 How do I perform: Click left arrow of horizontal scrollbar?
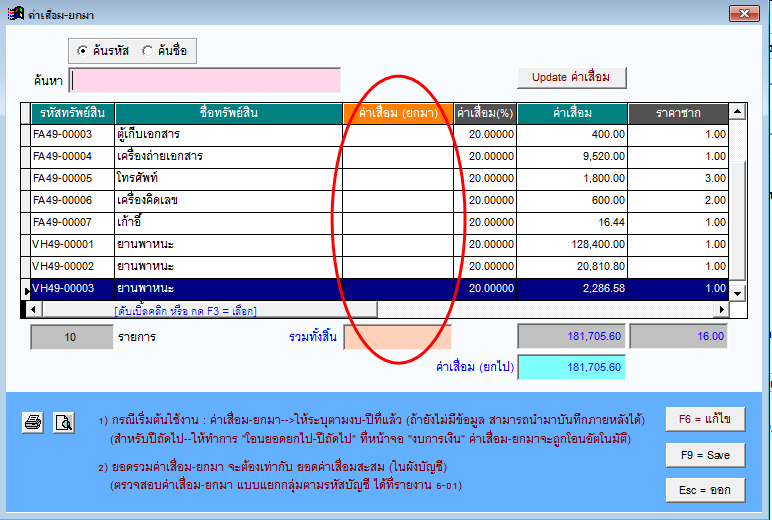pyautogui.click(x=33, y=310)
